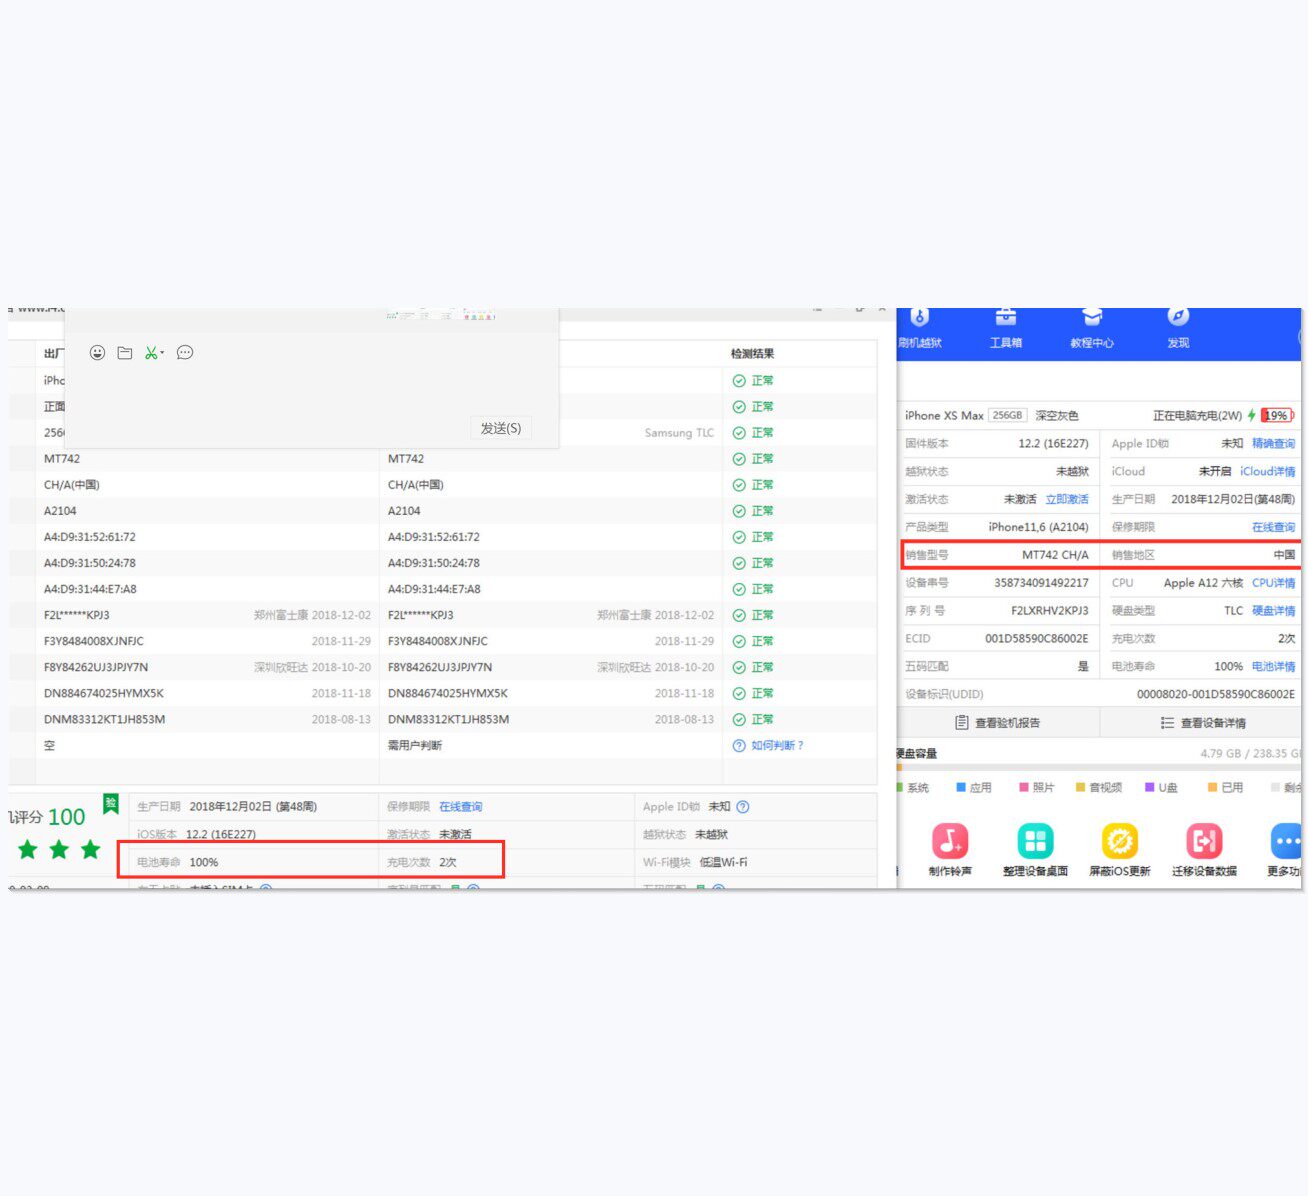Click the 正在电脑充电(2W) charging status
The width and height of the screenshot is (1308, 1196).
click(1197, 415)
